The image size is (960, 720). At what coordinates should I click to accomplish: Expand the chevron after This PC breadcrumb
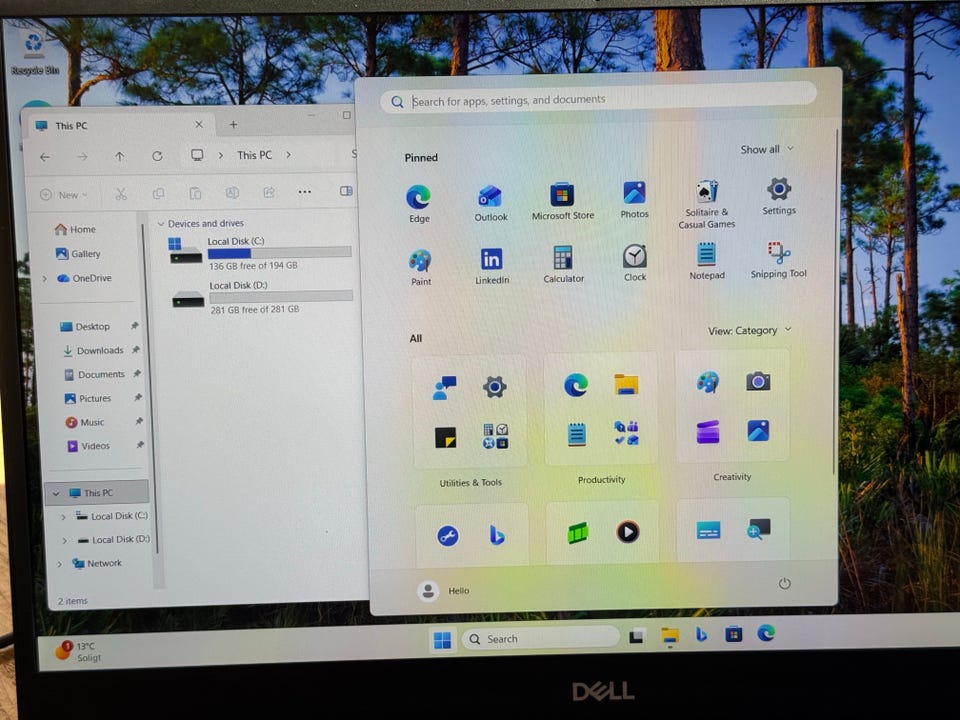[288, 154]
